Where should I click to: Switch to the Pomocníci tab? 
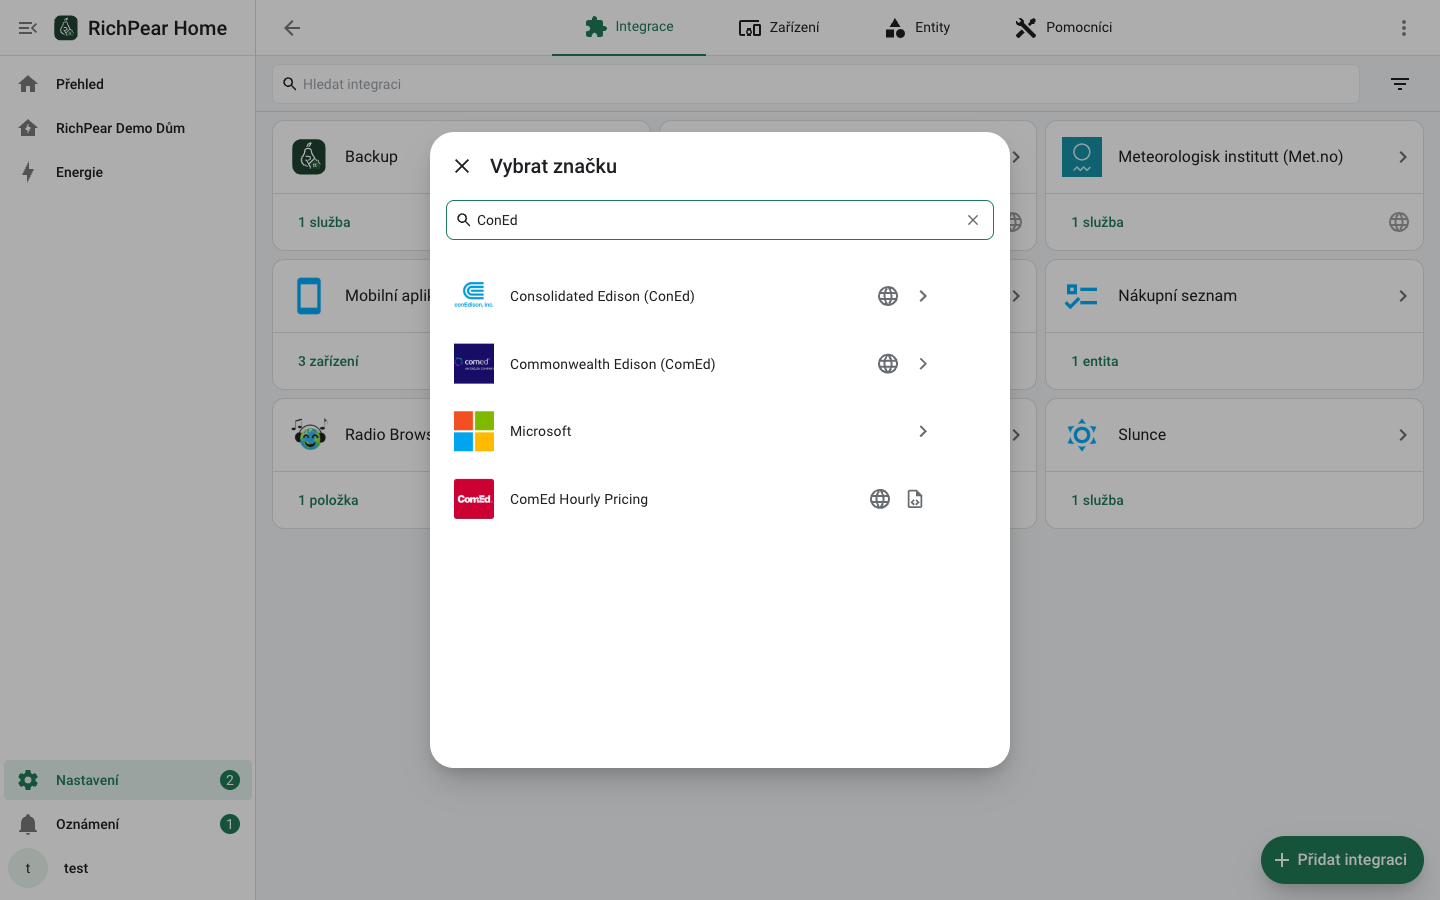click(x=1063, y=27)
